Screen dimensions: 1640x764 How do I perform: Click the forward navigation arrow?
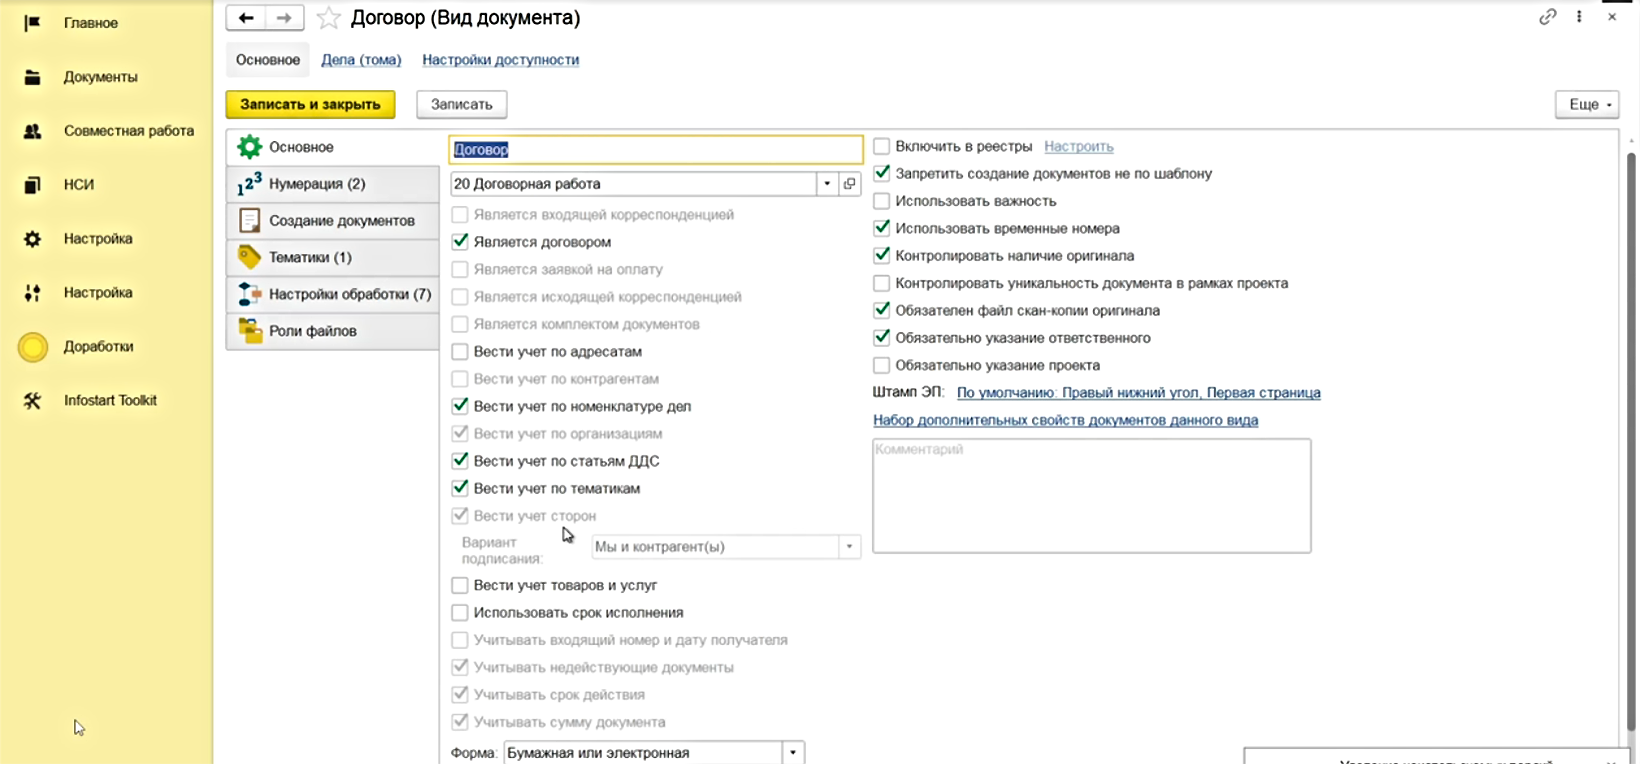coord(284,18)
